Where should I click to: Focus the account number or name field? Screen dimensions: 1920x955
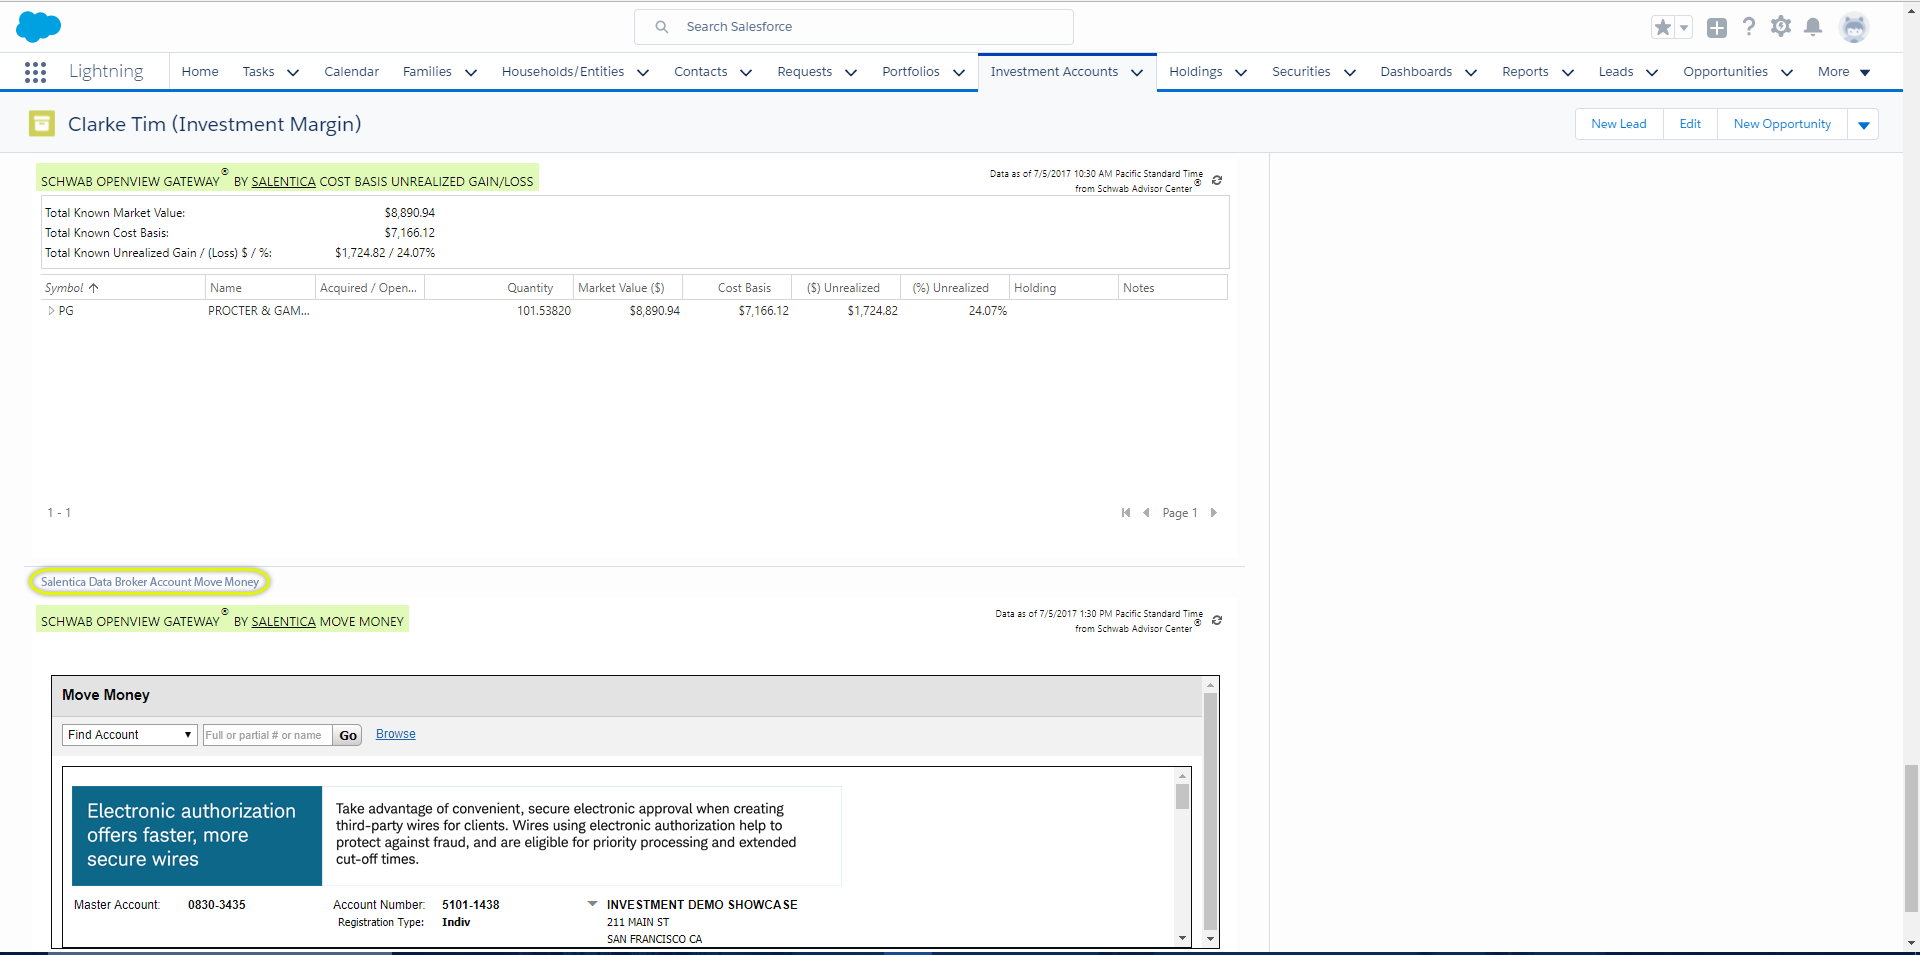coord(267,736)
